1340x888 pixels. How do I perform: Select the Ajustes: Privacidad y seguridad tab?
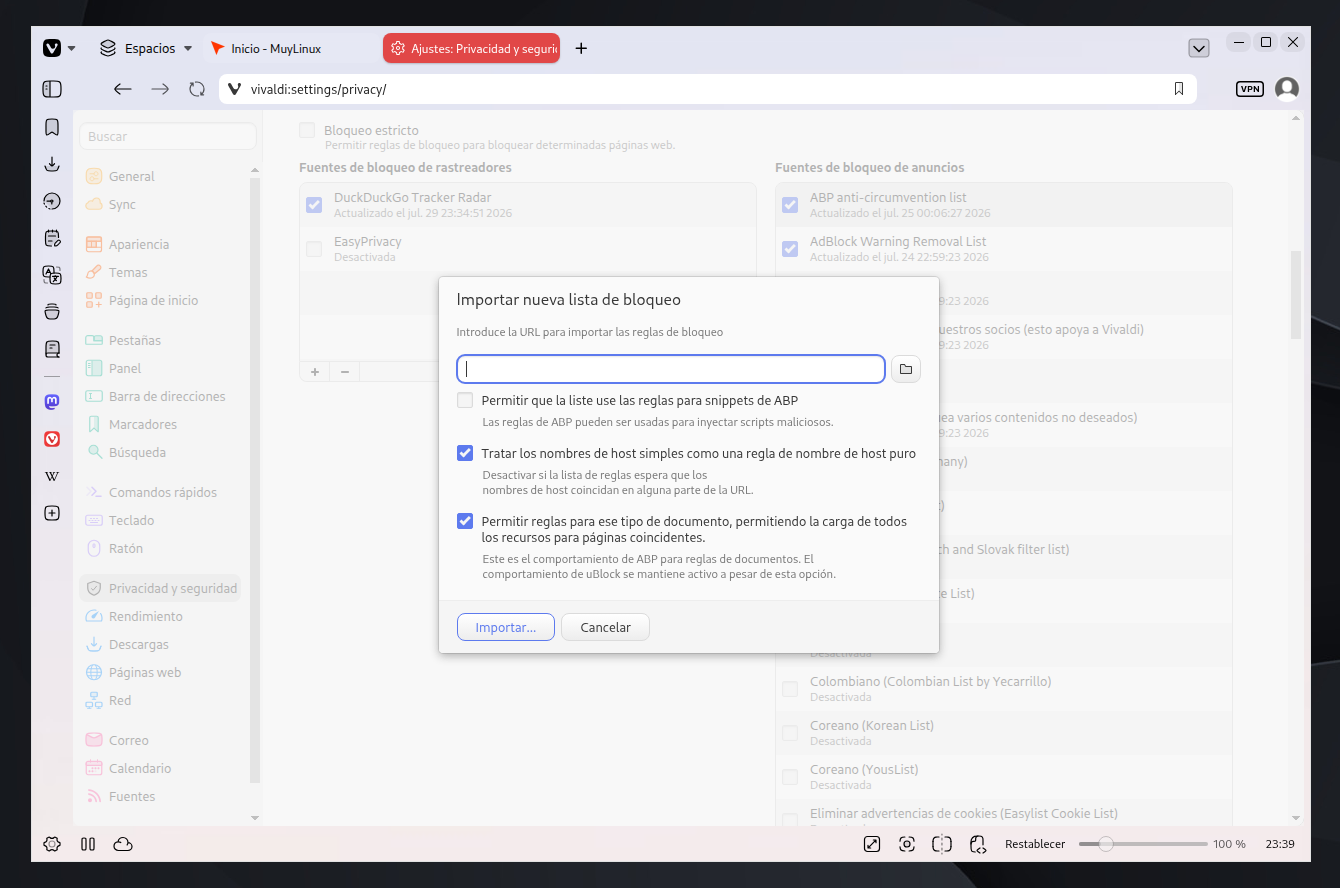click(x=471, y=48)
